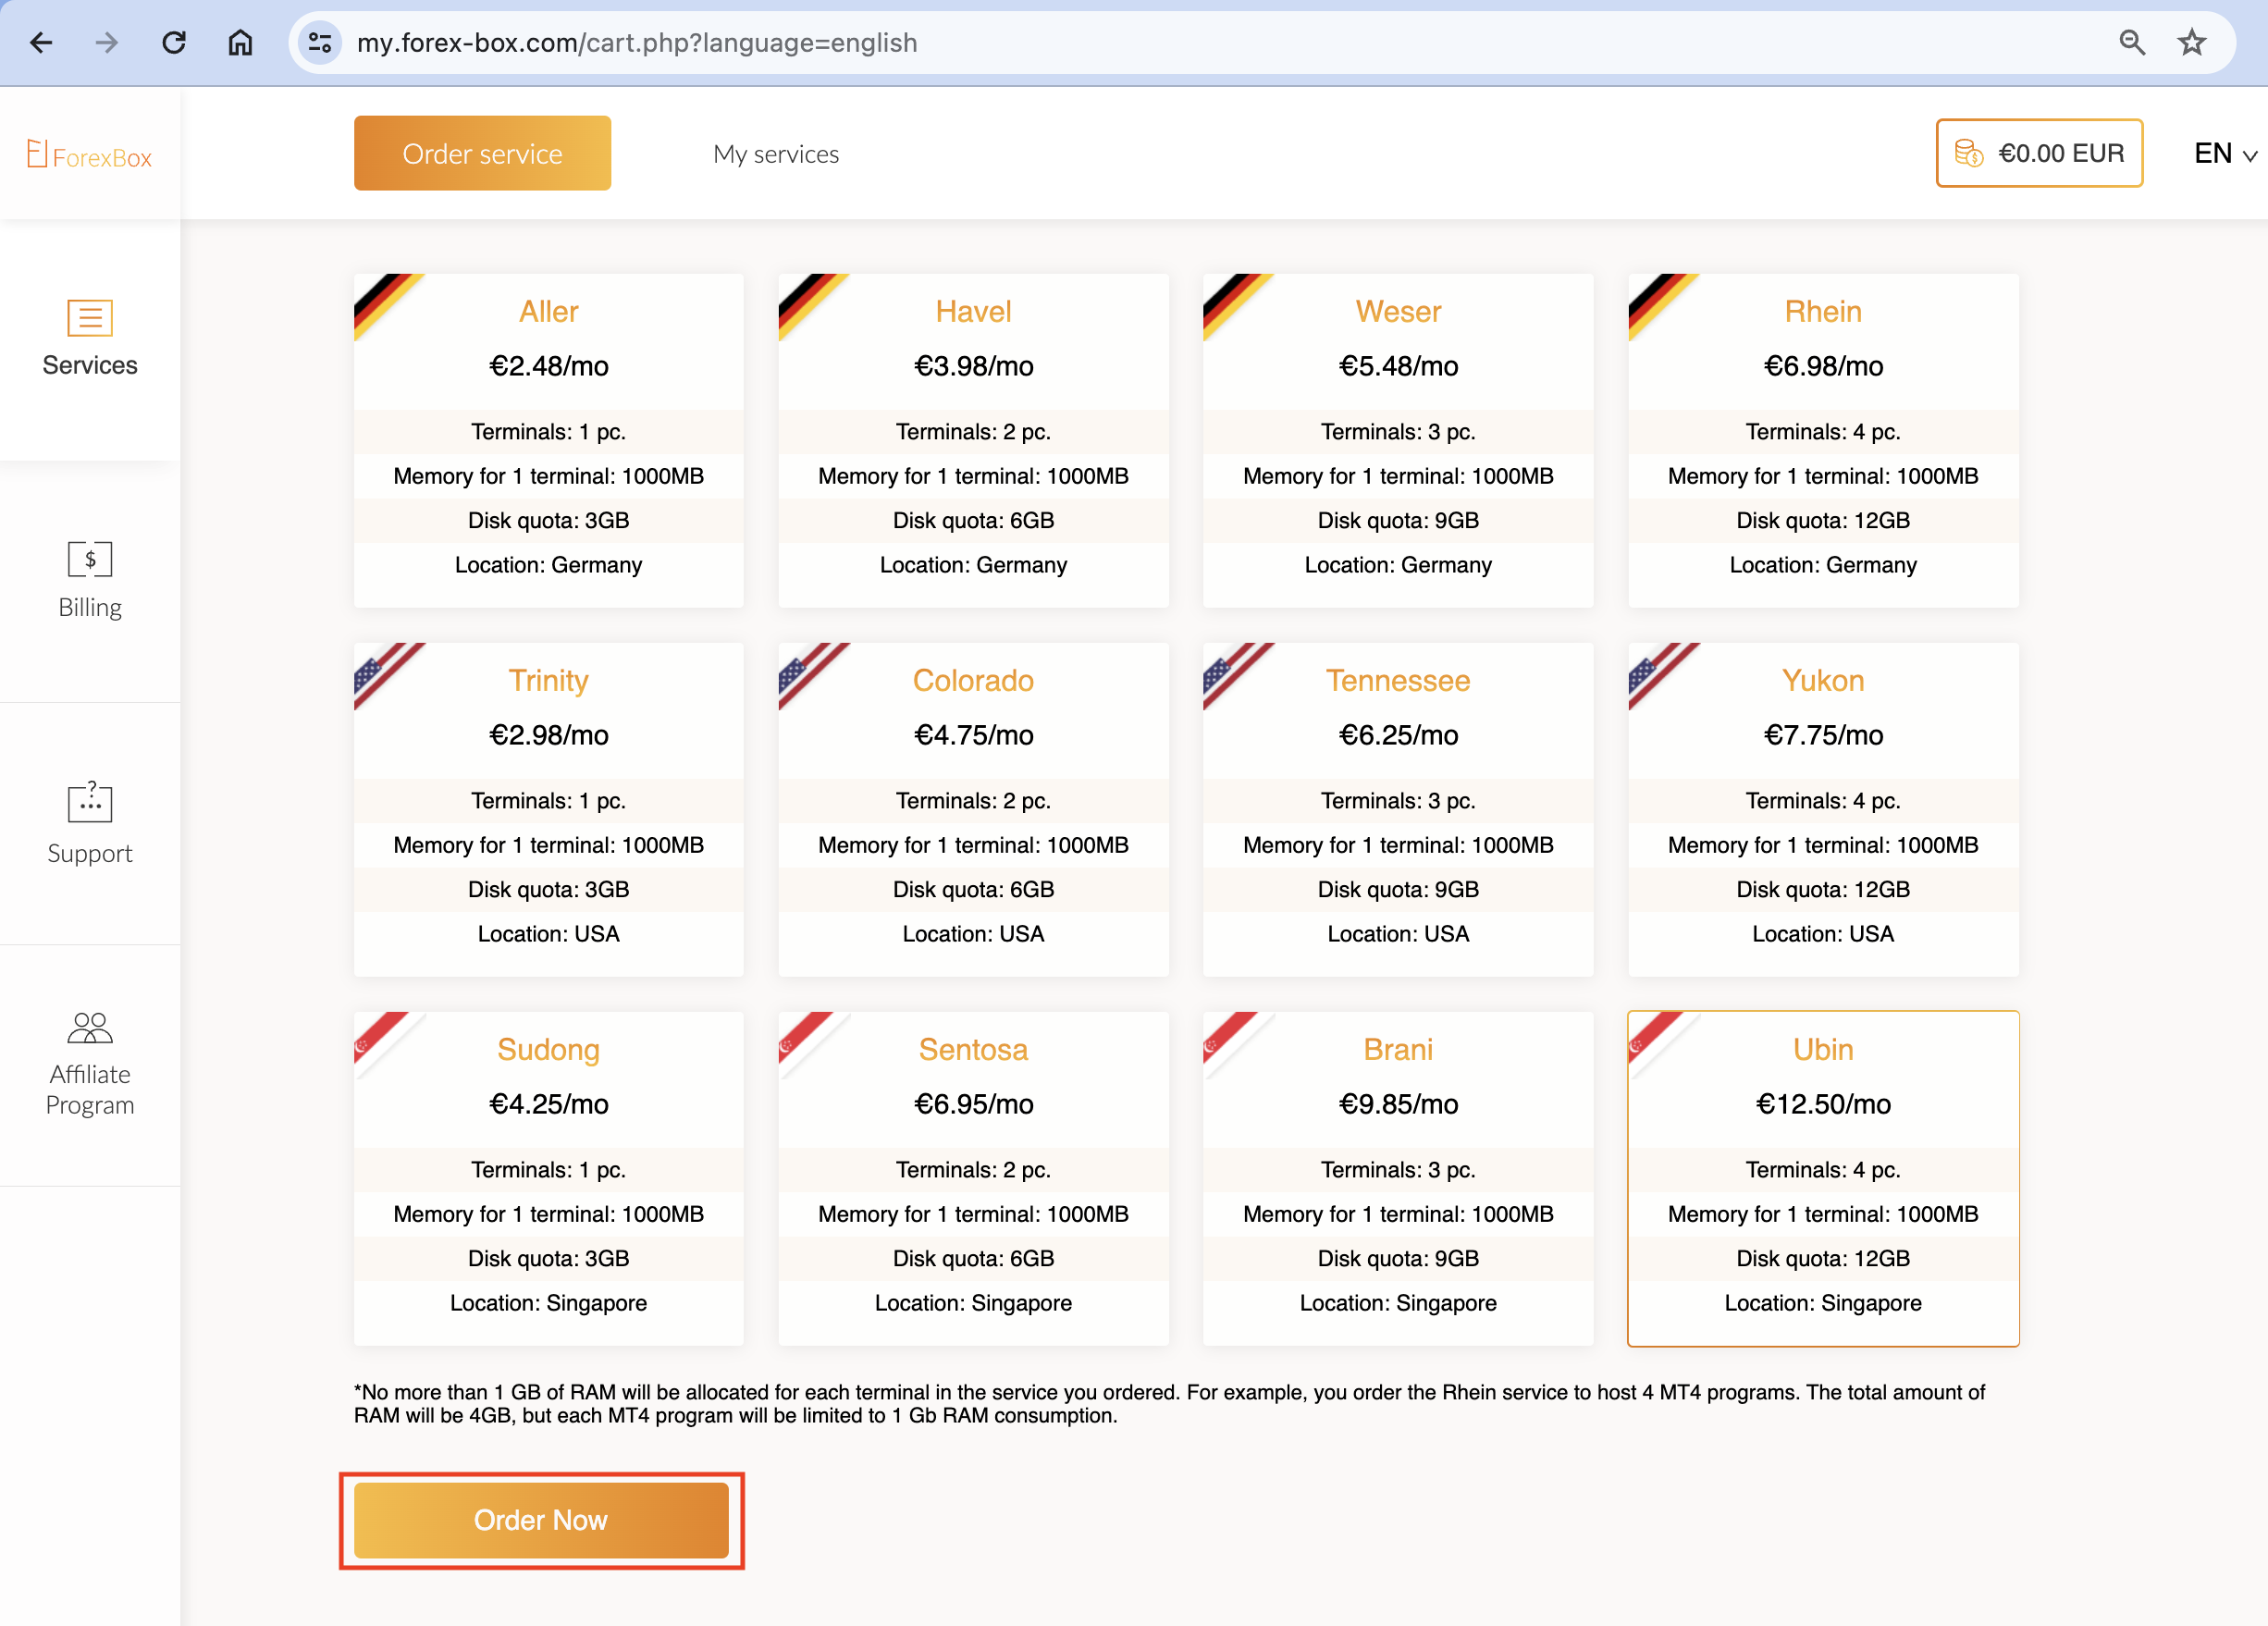Open the Support sidebar icon
Viewport: 2268px width, 1626px height.
coord(90,801)
